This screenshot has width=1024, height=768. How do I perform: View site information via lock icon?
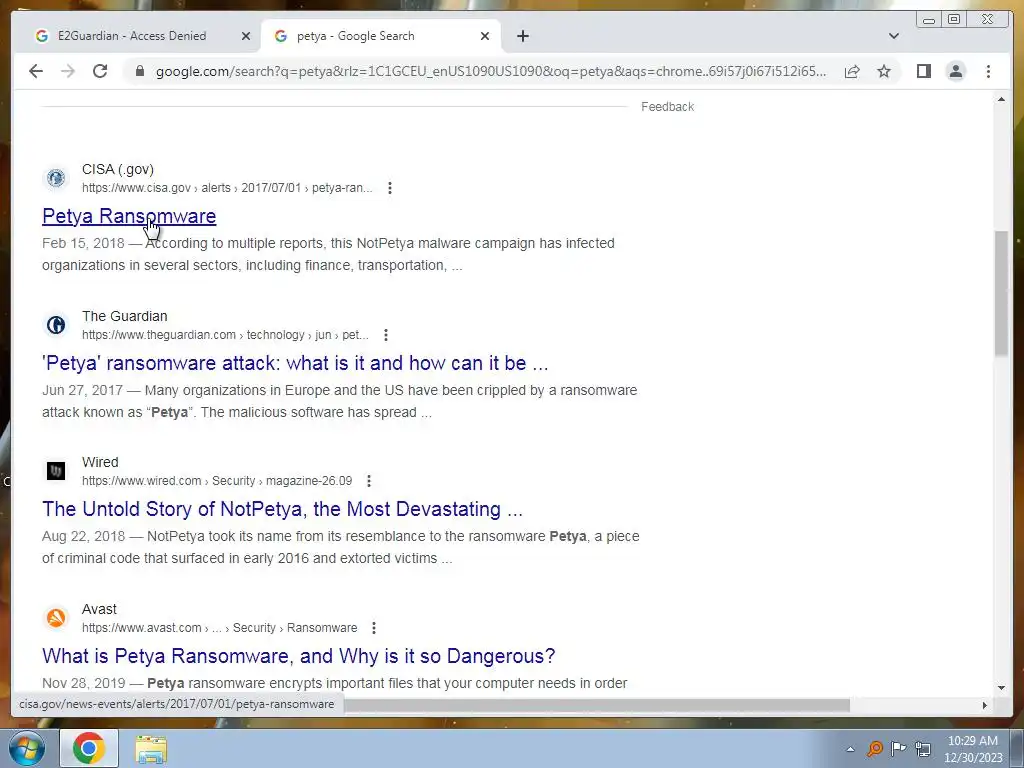pyautogui.click(x=140, y=71)
